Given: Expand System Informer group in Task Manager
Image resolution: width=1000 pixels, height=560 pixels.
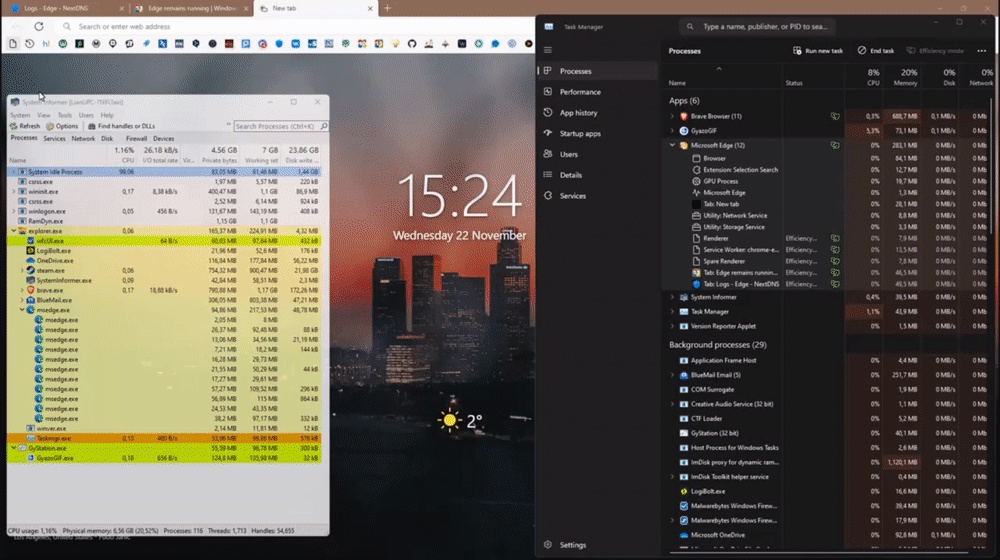Looking at the screenshot, I should point(672,297).
